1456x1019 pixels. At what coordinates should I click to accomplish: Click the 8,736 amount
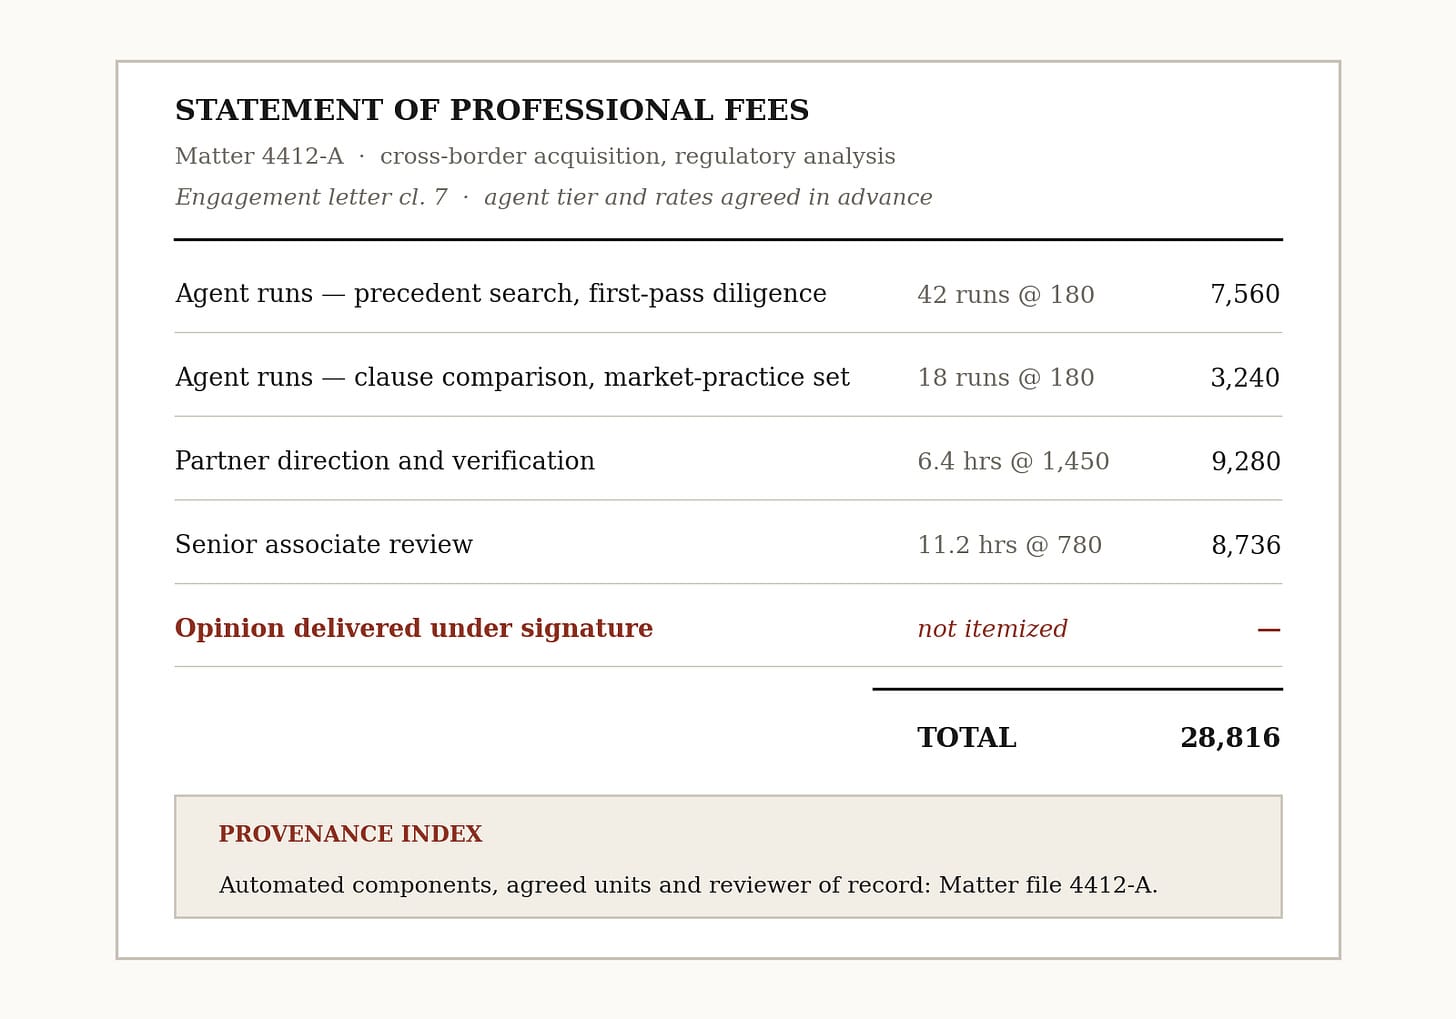click(1246, 545)
